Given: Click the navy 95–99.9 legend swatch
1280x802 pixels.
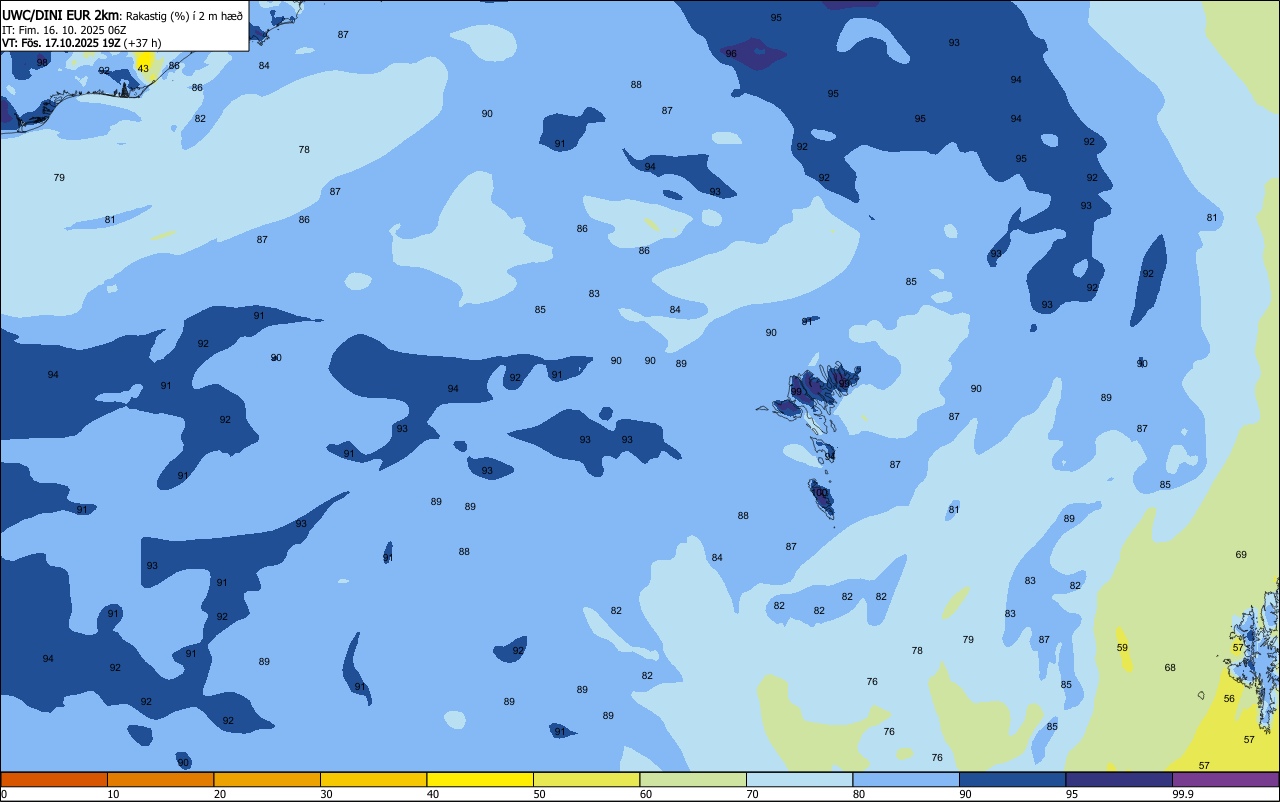Looking at the screenshot, I should (x=1119, y=779).
